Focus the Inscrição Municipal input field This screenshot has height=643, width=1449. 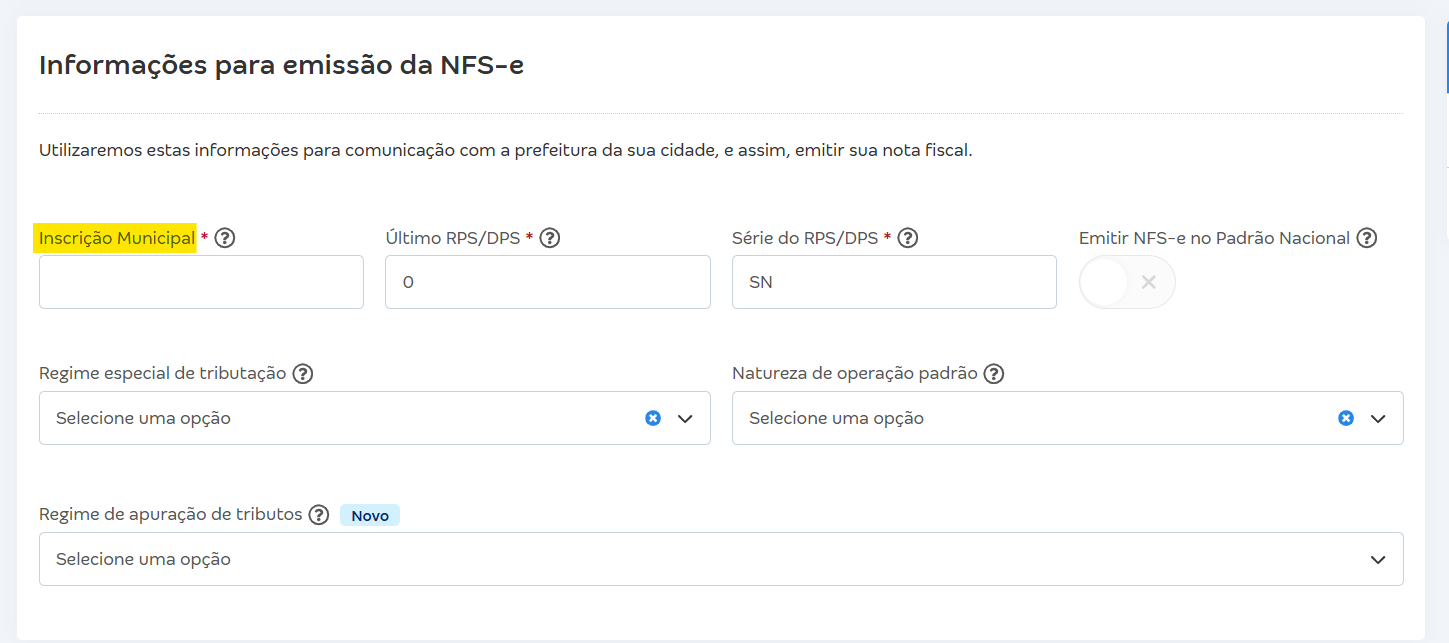(x=200, y=281)
